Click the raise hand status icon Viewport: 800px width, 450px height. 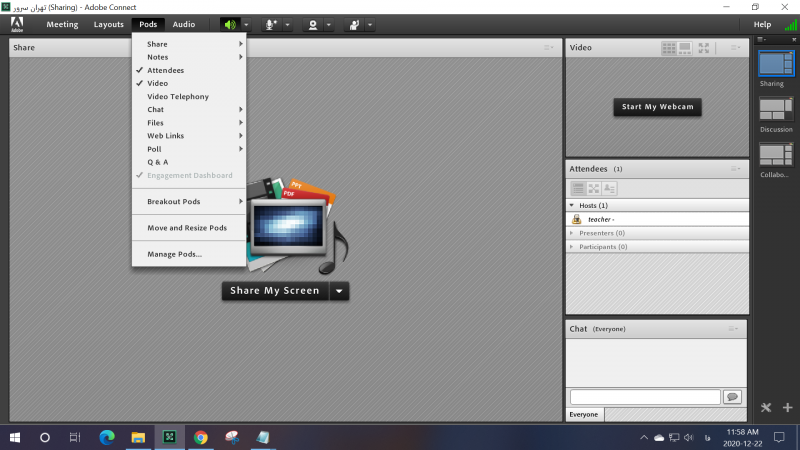[x=354, y=24]
